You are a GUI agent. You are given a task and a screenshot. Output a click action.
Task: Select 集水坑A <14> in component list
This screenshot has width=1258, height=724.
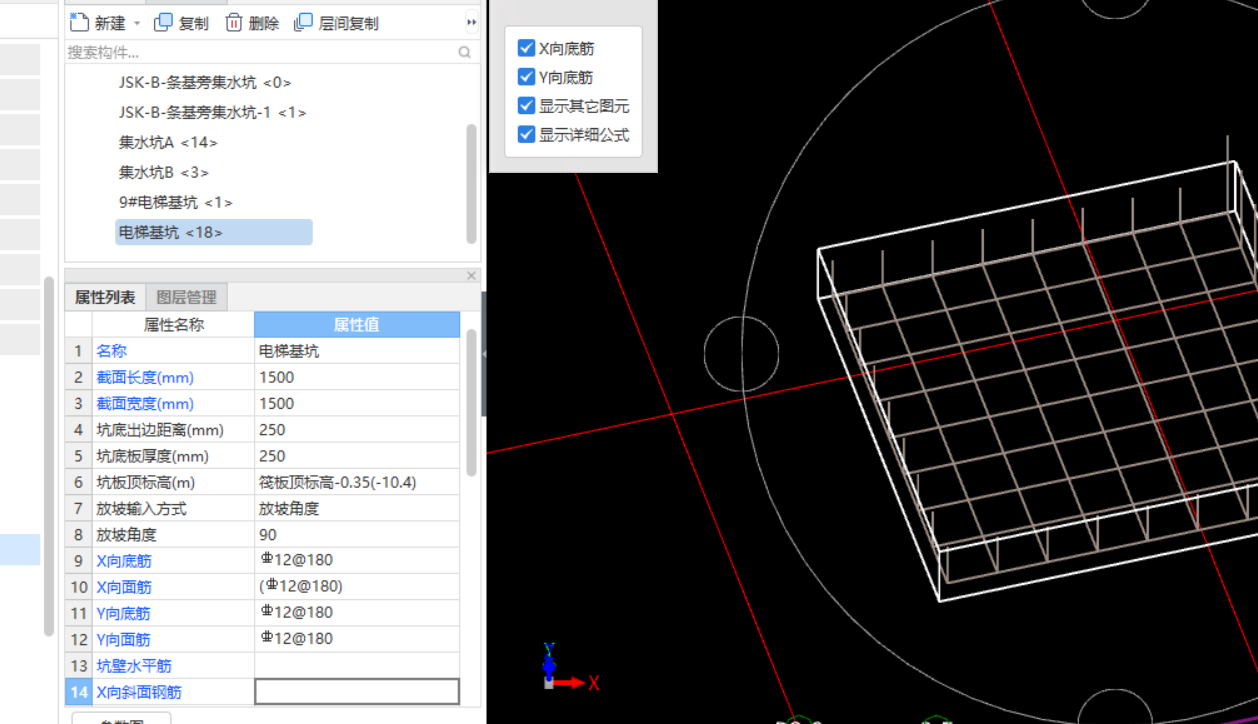(x=168, y=142)
